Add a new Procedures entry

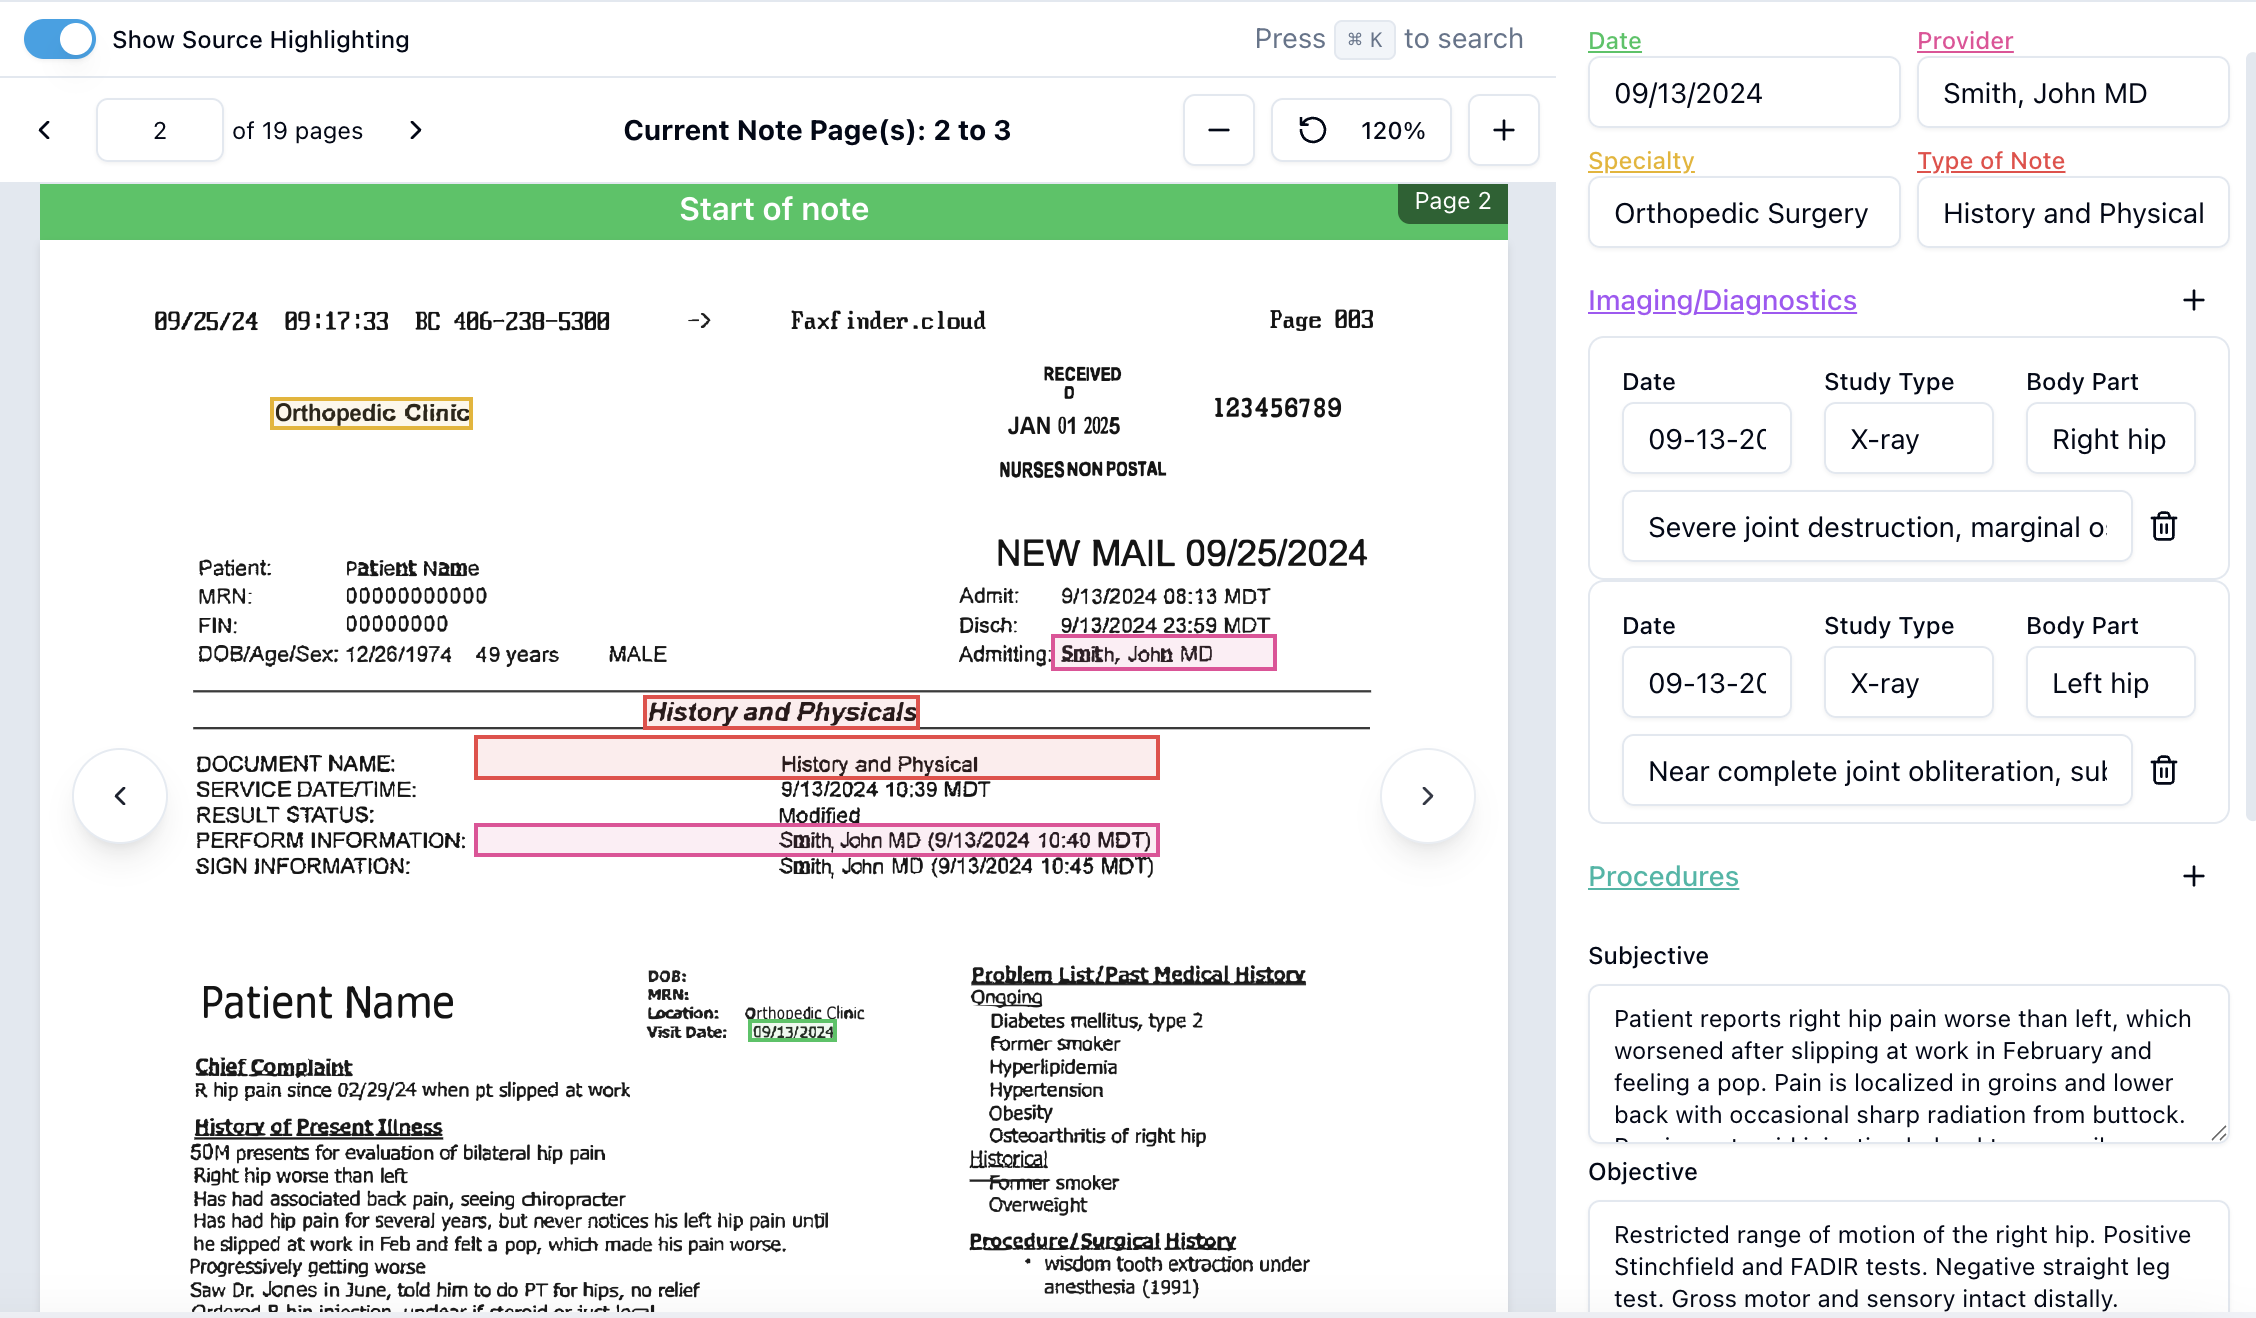[2193, 876]
